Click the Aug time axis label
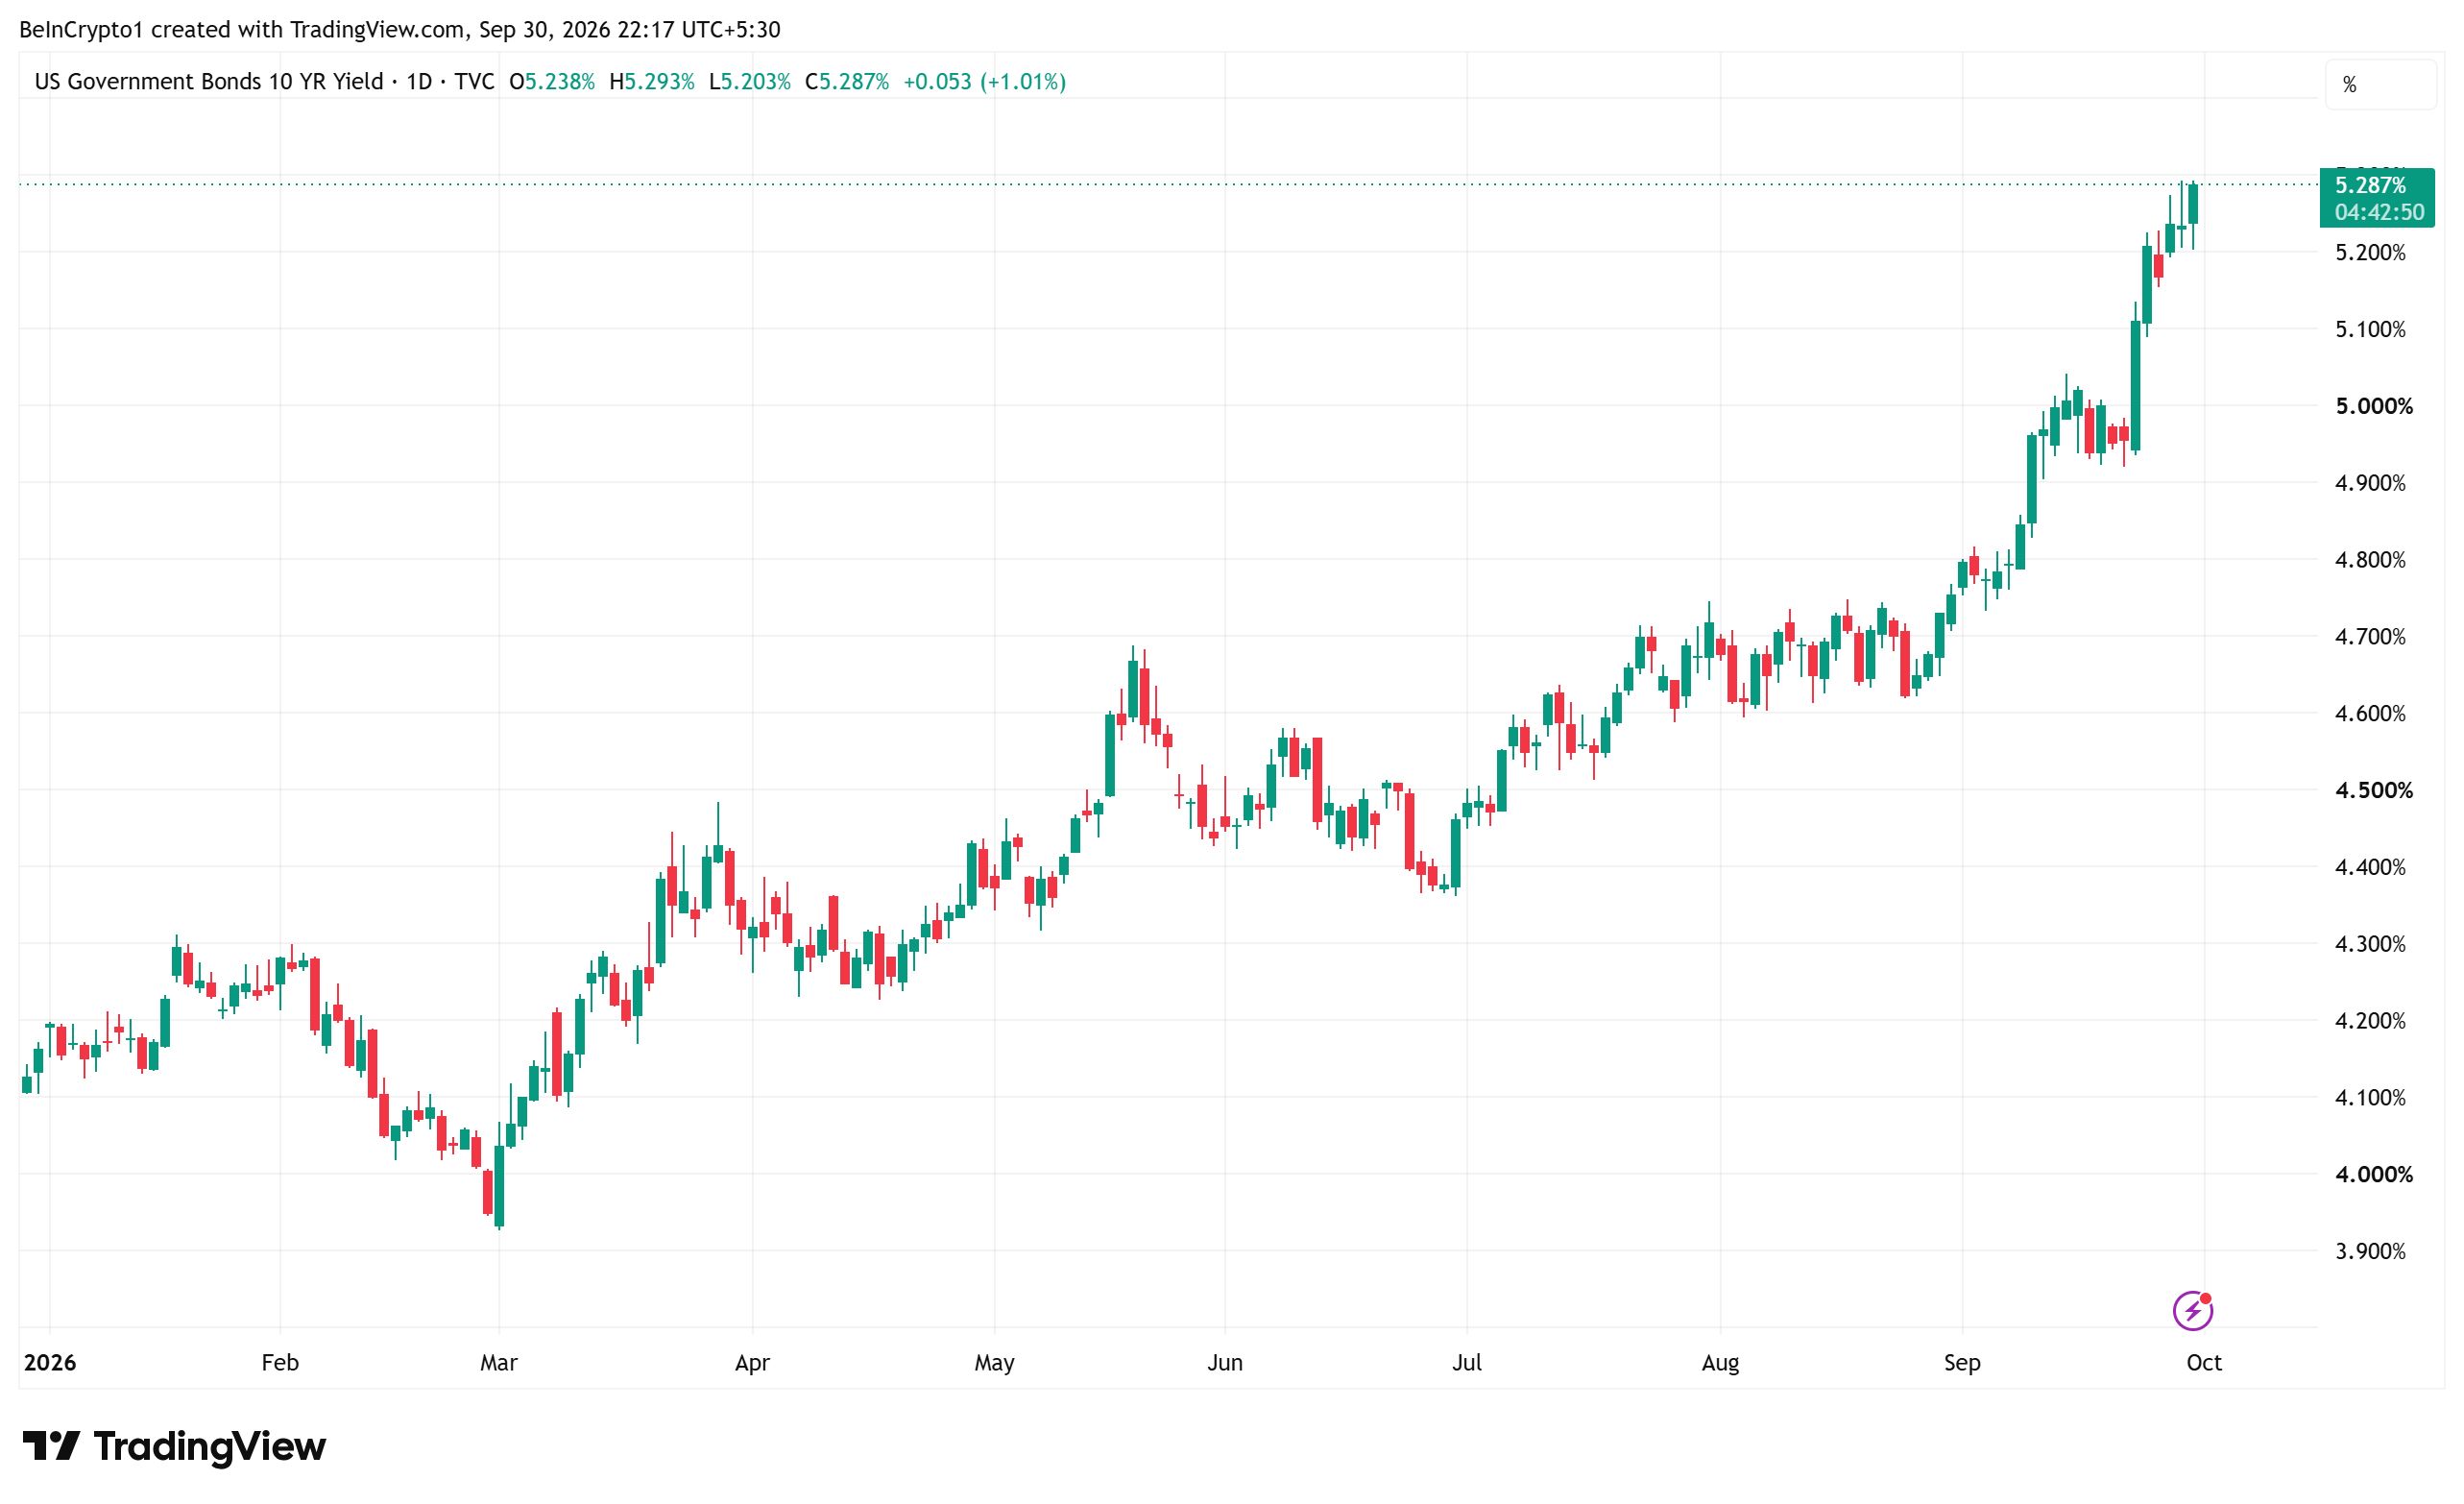This screenshot has height=1504, width=2464. click(1720, 1363)
